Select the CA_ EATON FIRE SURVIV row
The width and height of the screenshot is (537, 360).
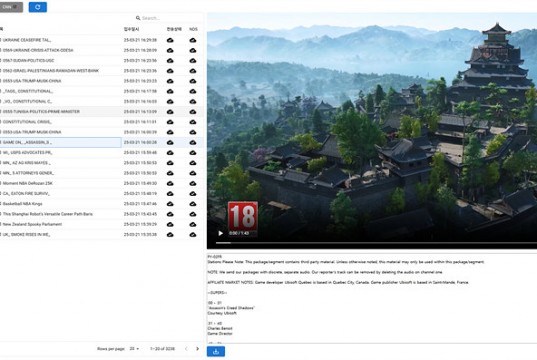(x=102, y=194)
